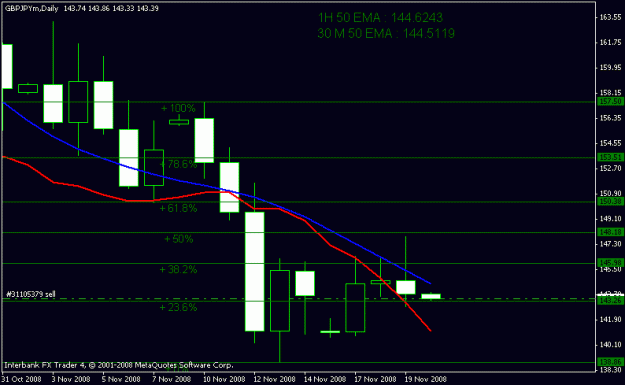The height and width of the screenshot is (385, 625).
Task: Click the 156.35 value on the price scale
Action: (610, 118)
